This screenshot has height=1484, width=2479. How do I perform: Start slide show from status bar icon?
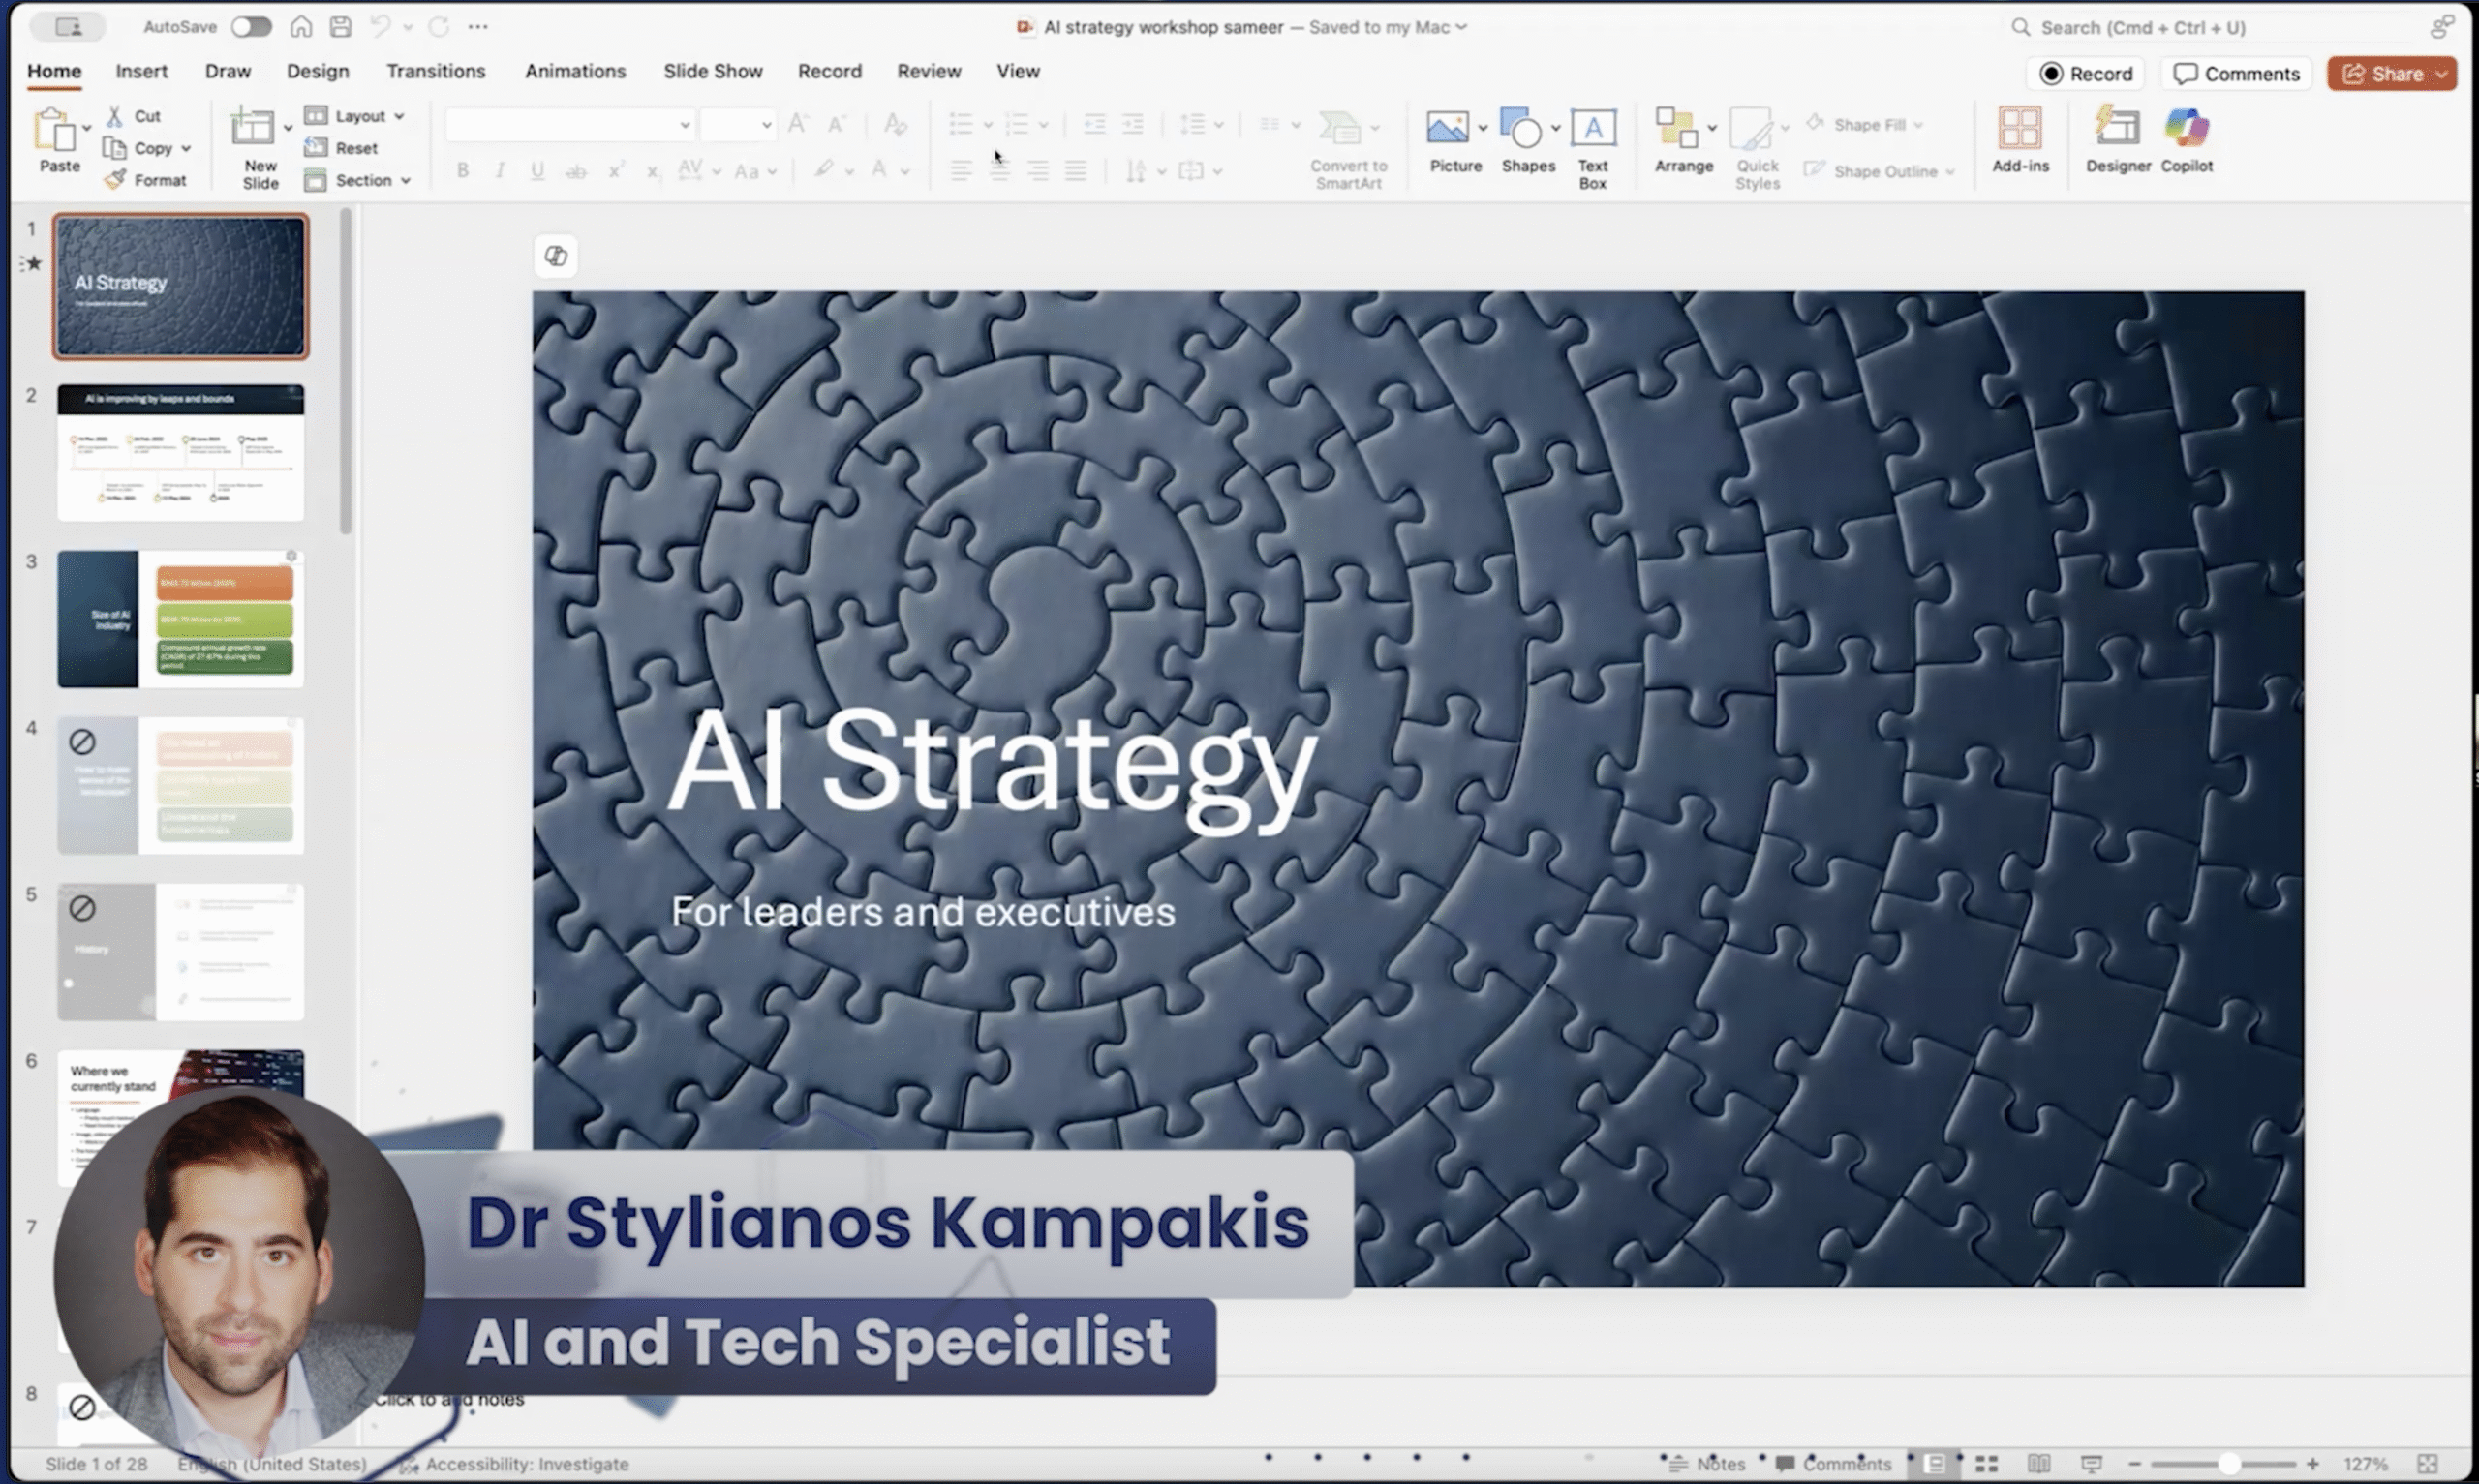click(2090, 1463)
